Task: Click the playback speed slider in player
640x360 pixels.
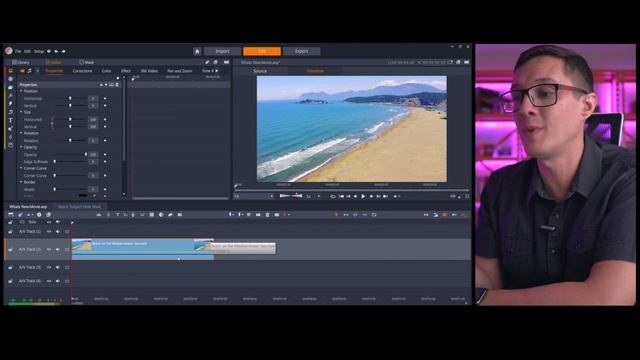Action: (x=291, y=196)
